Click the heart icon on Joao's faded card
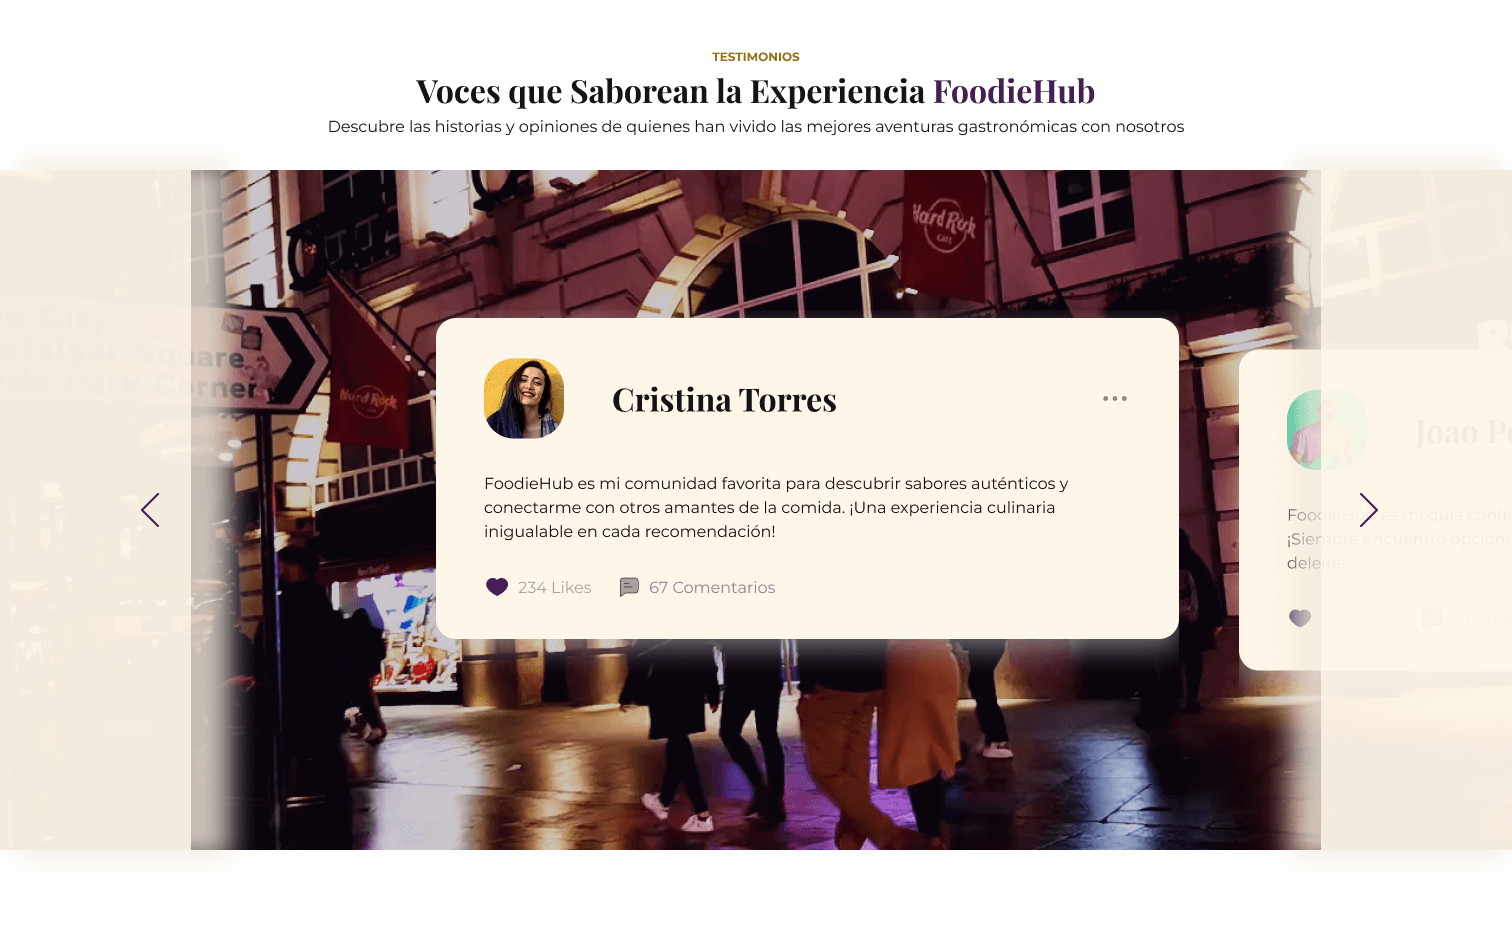The image size is (1512, 930). pos(1300,618)
